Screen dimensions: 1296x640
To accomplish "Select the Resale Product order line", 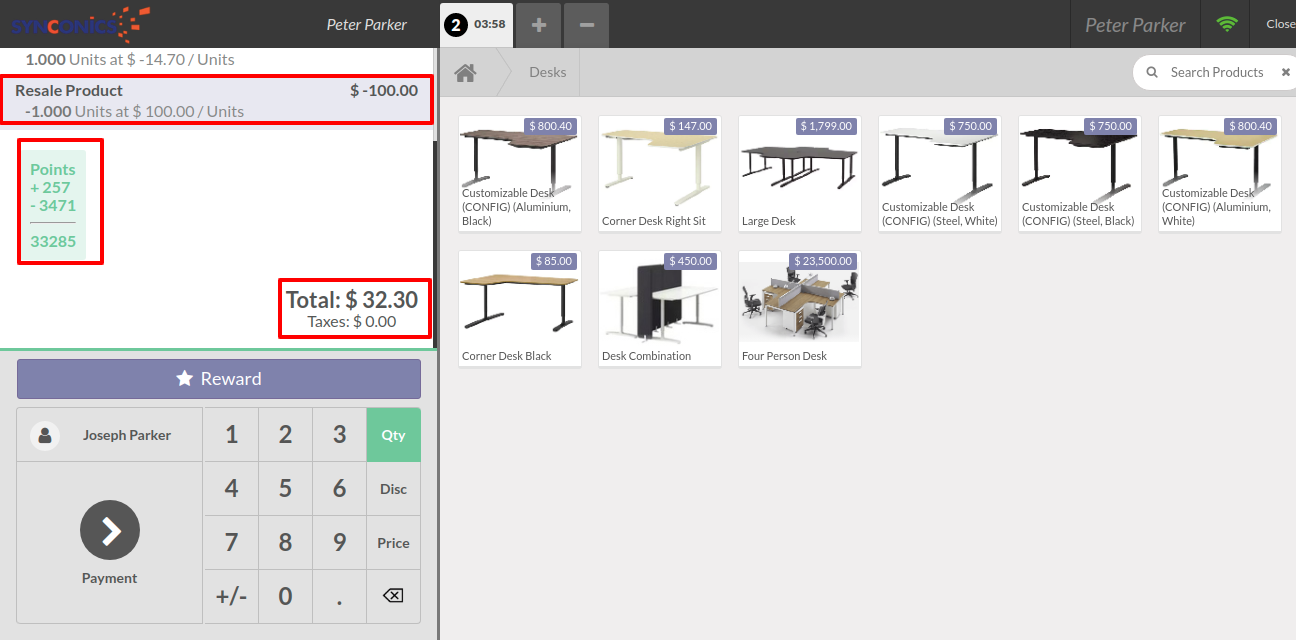I will [216, 100].
